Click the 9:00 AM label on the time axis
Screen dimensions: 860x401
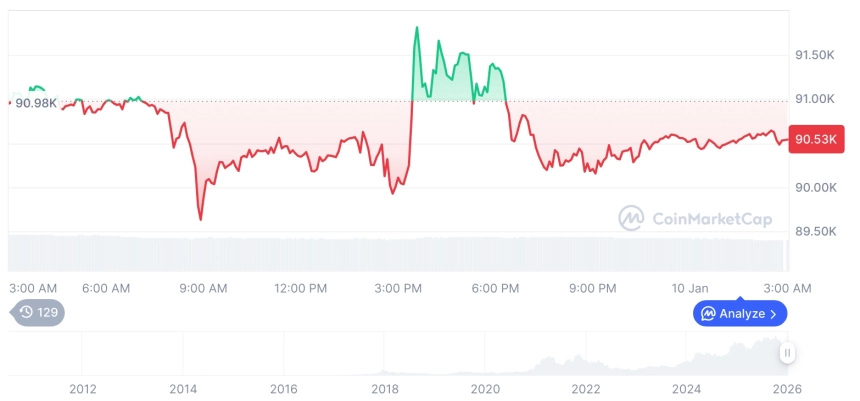click(x=203, y=288)
